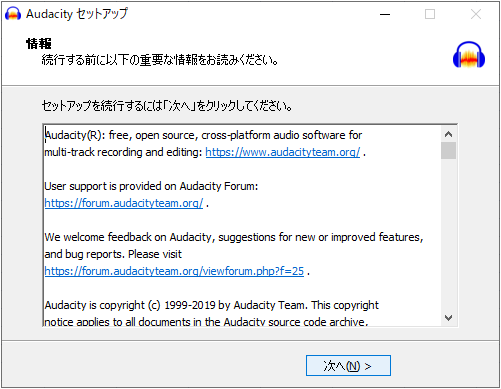501x389 pixels.
Task: Click the empty scrollbar track below the thumb
Action: click(x=448, y=234)
